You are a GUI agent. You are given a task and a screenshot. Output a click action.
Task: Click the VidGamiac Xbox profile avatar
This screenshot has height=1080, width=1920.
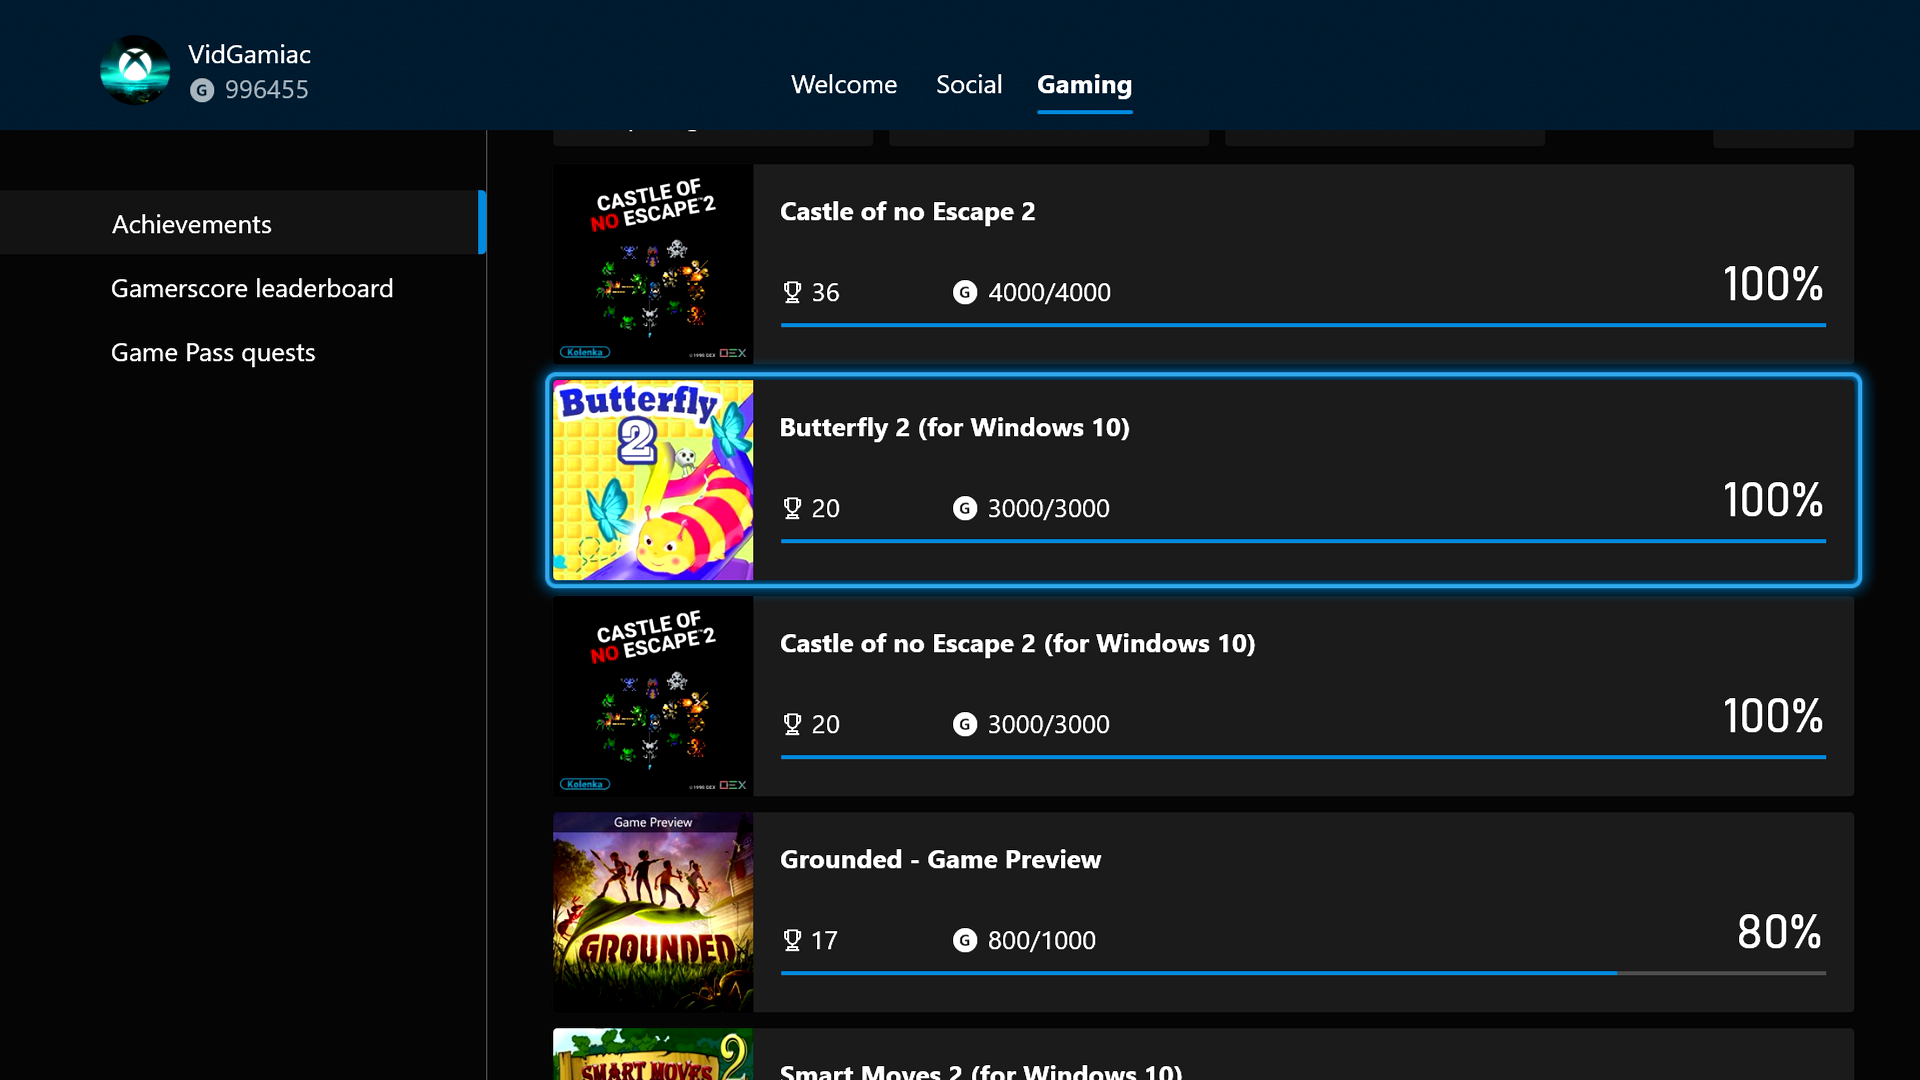(135, 70)
